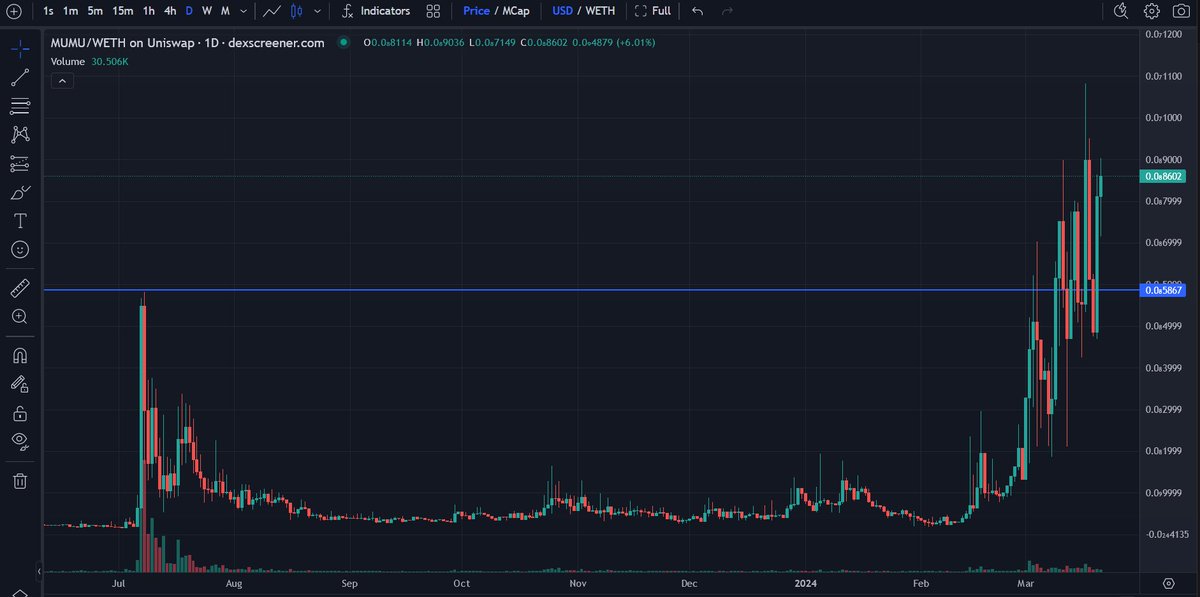The width and height of the screenshot is (1200, 597).
Task: Expand more time intervals dropdown
Action: pos(244,11)
